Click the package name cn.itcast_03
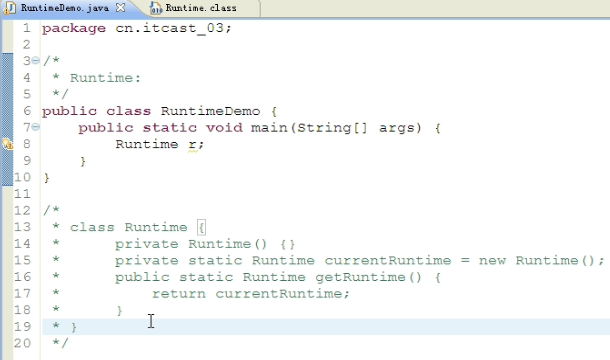610x360 pixels. coord(169,28)
